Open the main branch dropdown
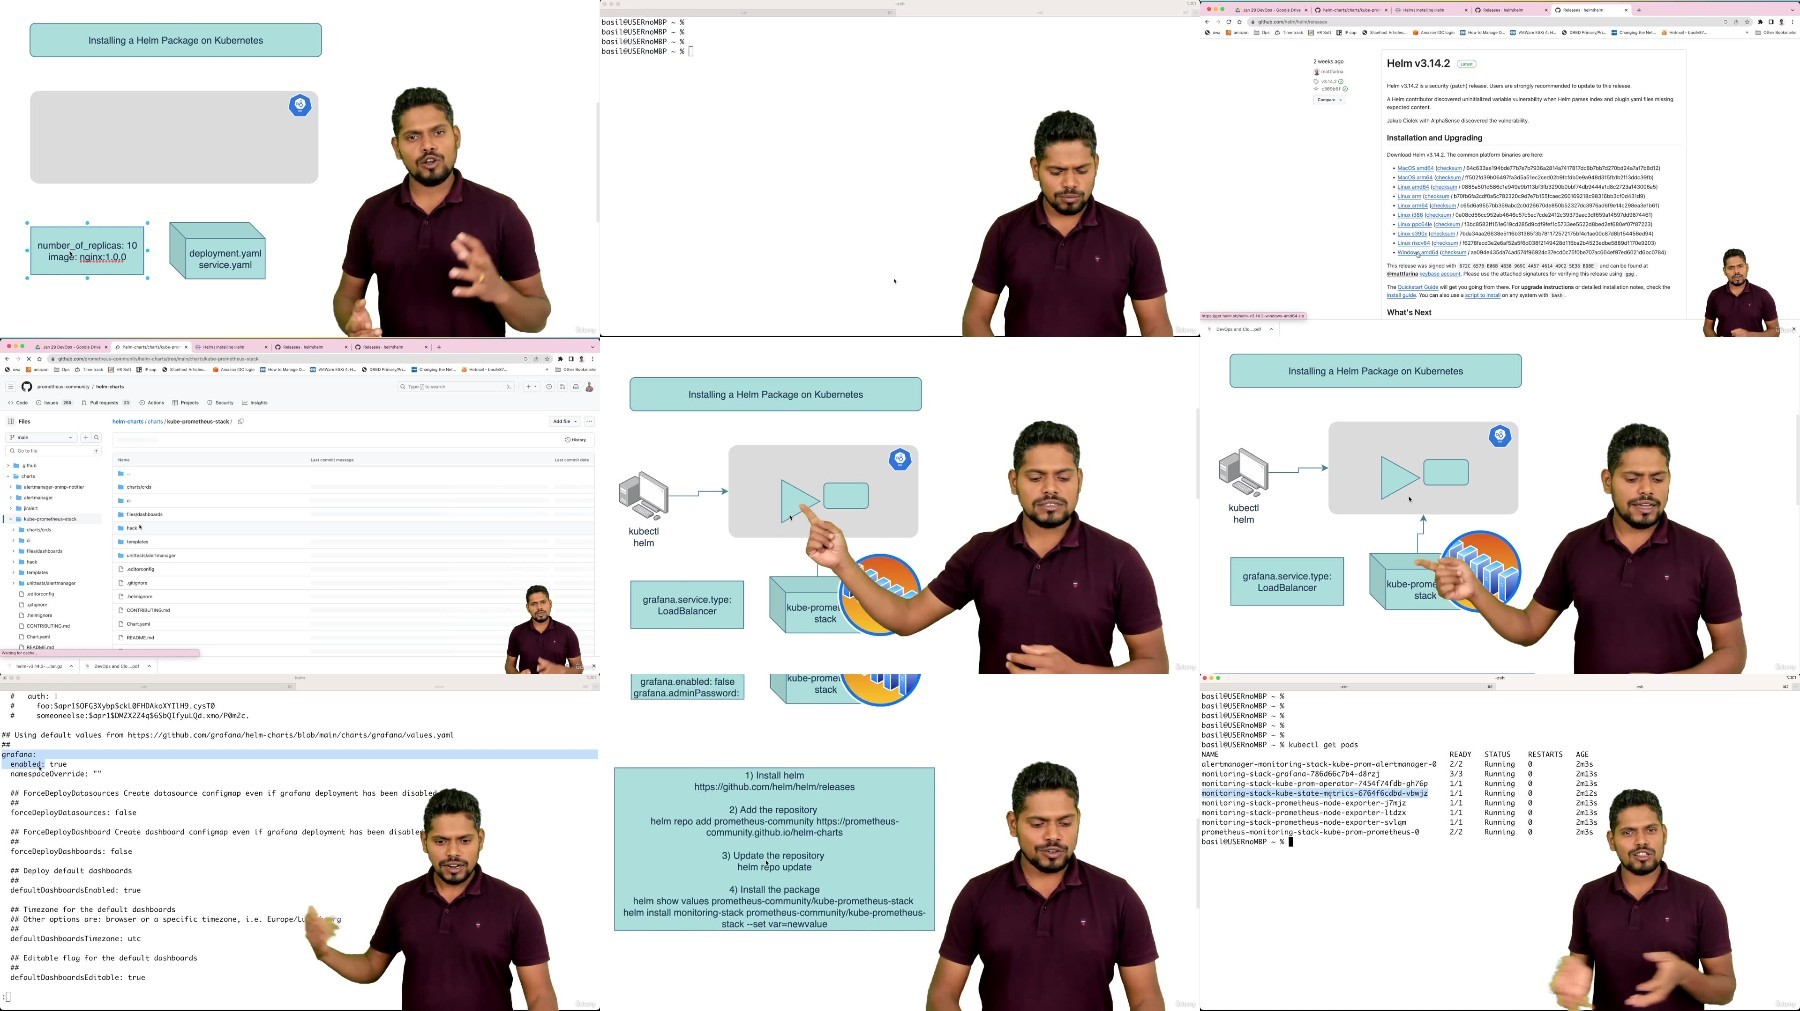 (42, 437)
